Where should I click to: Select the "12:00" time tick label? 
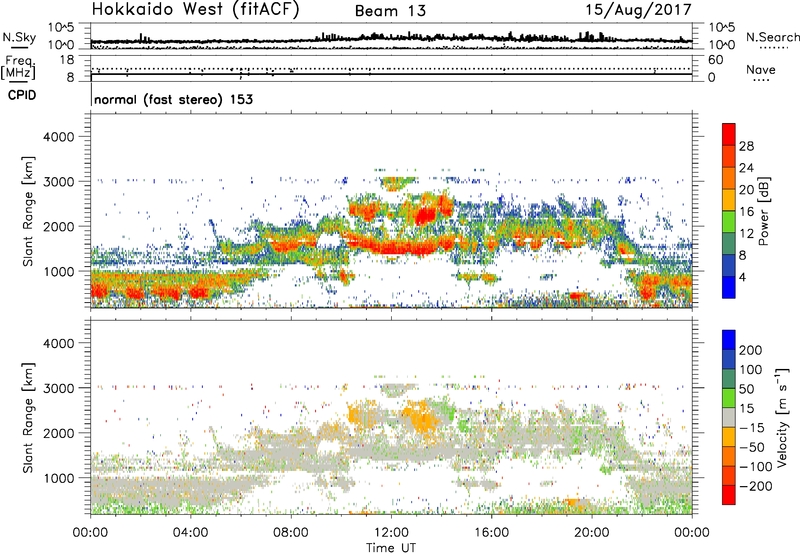391,533
